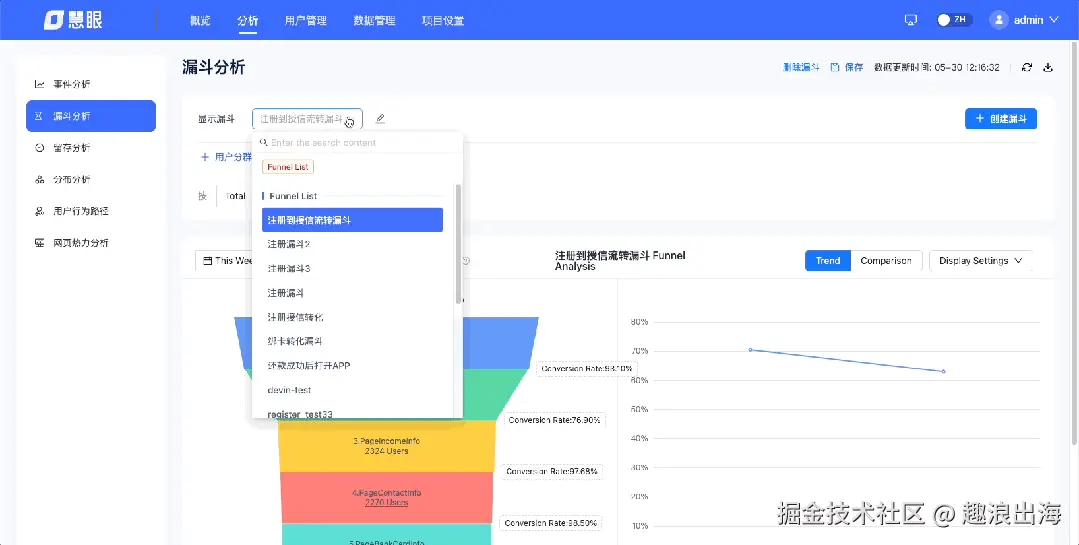Click the calendar icon in This Week picker

pos(207,261)
